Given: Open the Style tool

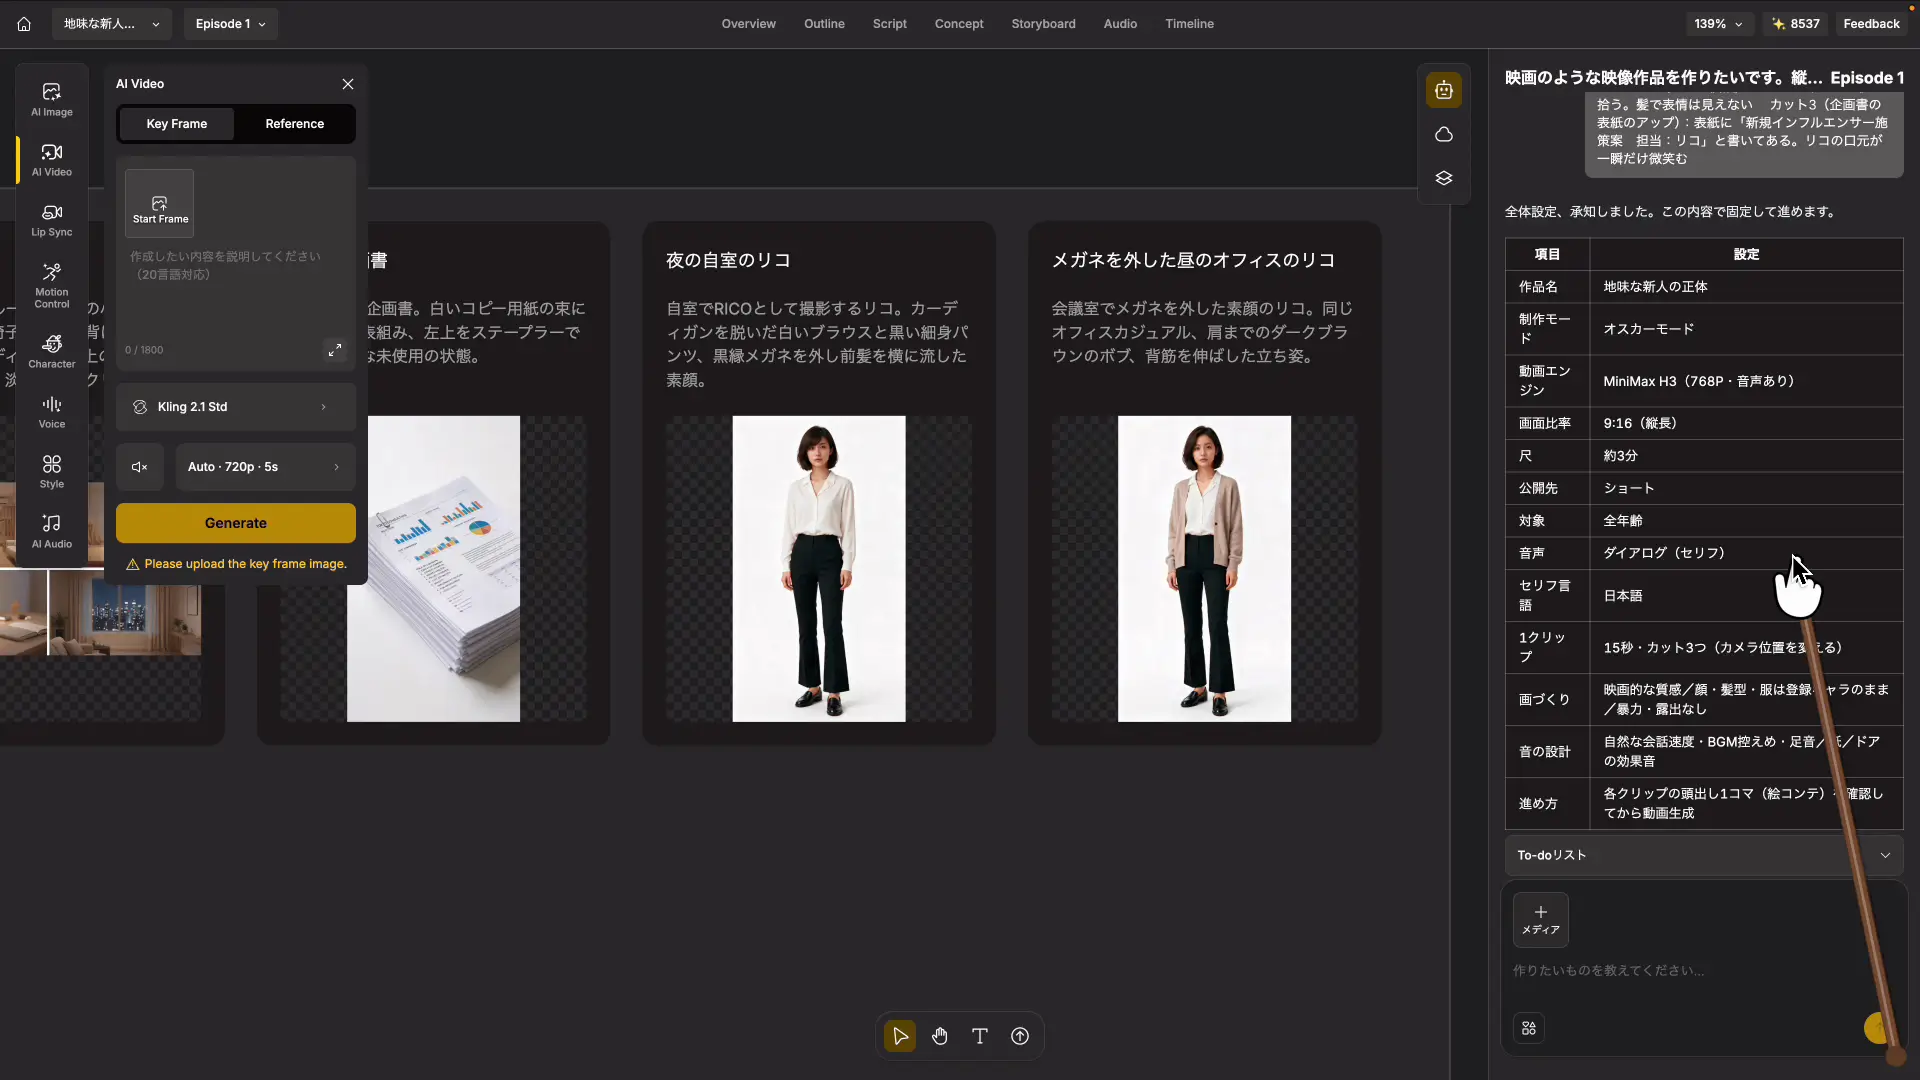Looking at the screenshot, I should (x=52, y=471).
